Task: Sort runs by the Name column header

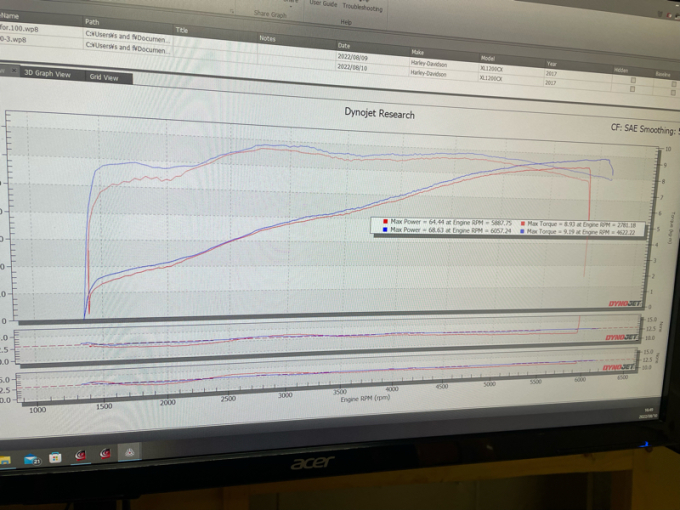Action: coord(10,16)
